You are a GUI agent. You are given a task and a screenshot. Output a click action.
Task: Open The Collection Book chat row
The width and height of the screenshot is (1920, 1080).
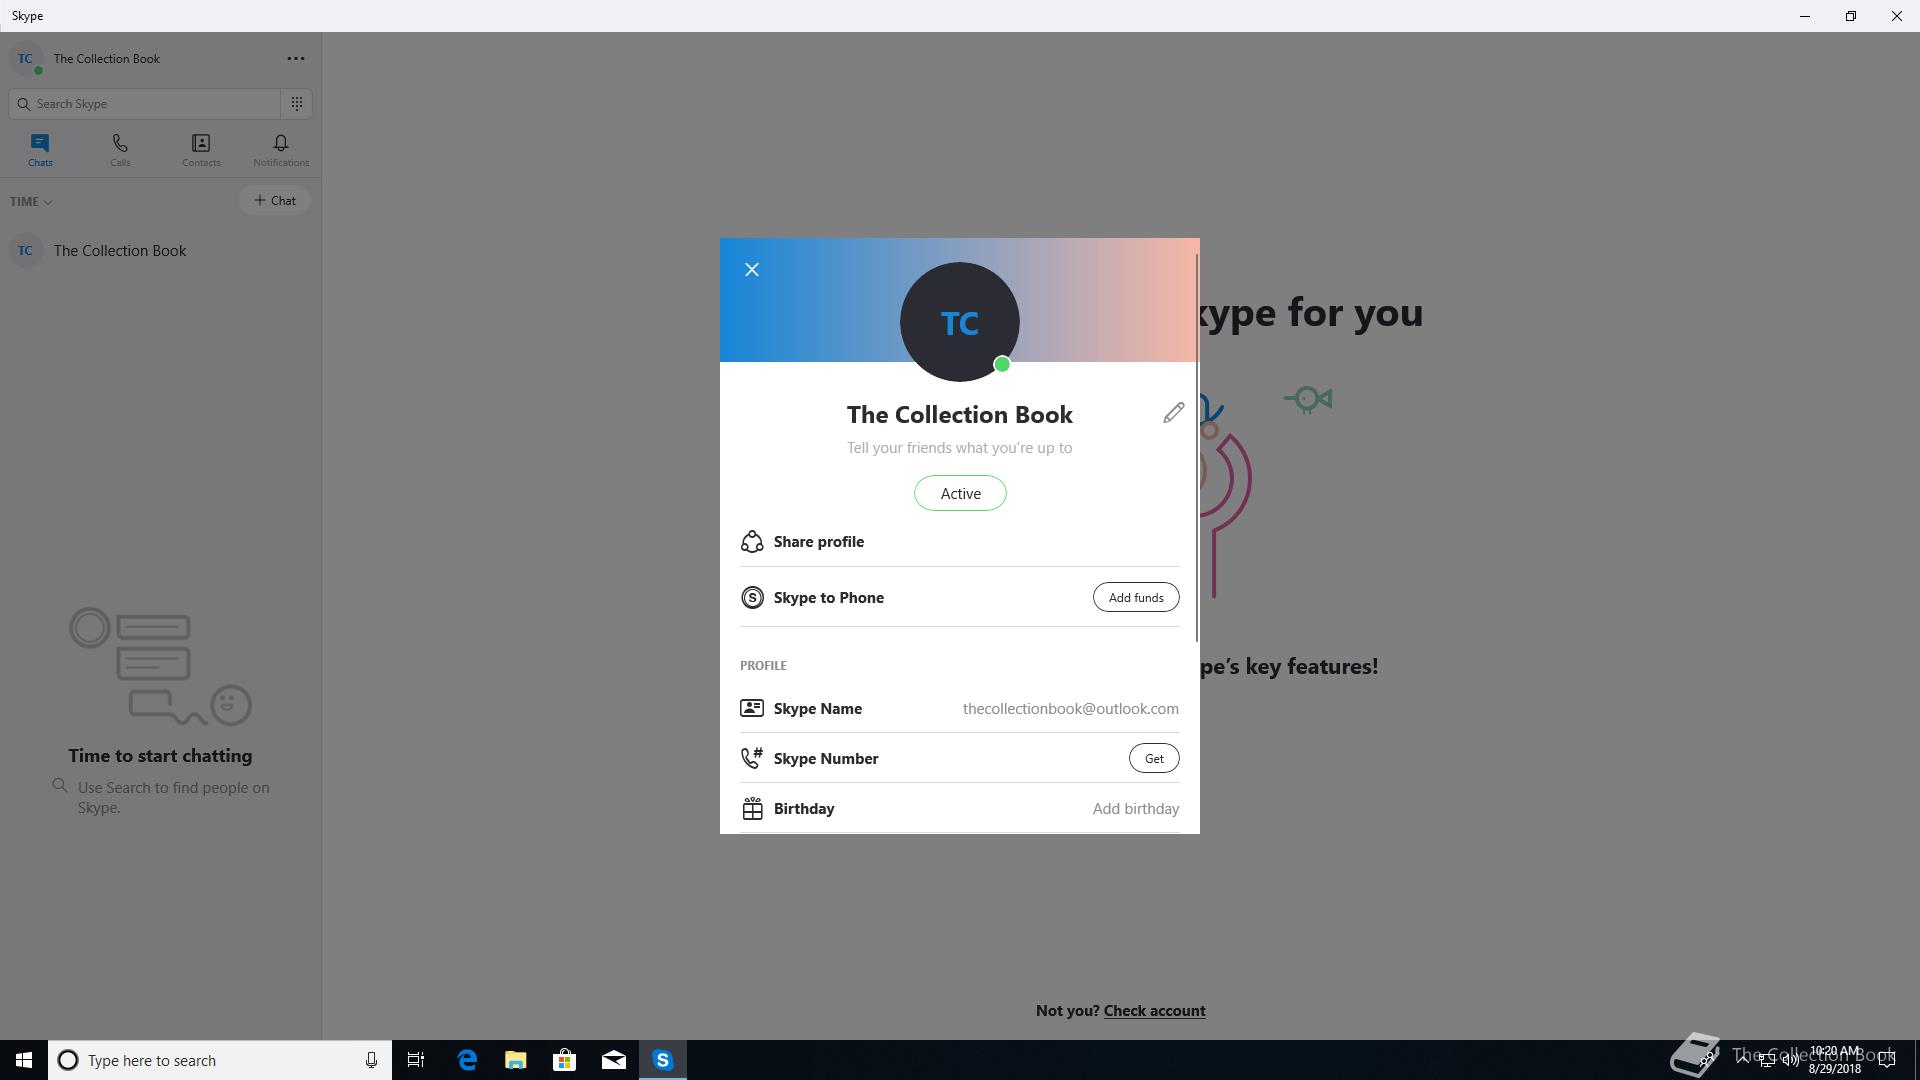160,250
